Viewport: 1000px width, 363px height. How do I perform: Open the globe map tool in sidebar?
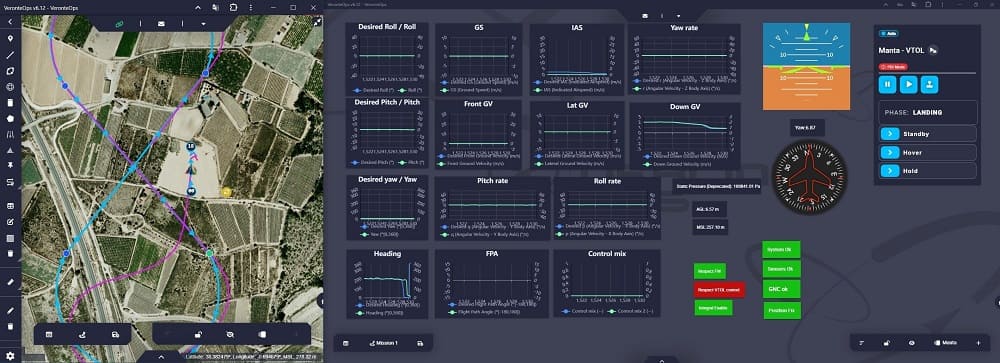[10, 87]
